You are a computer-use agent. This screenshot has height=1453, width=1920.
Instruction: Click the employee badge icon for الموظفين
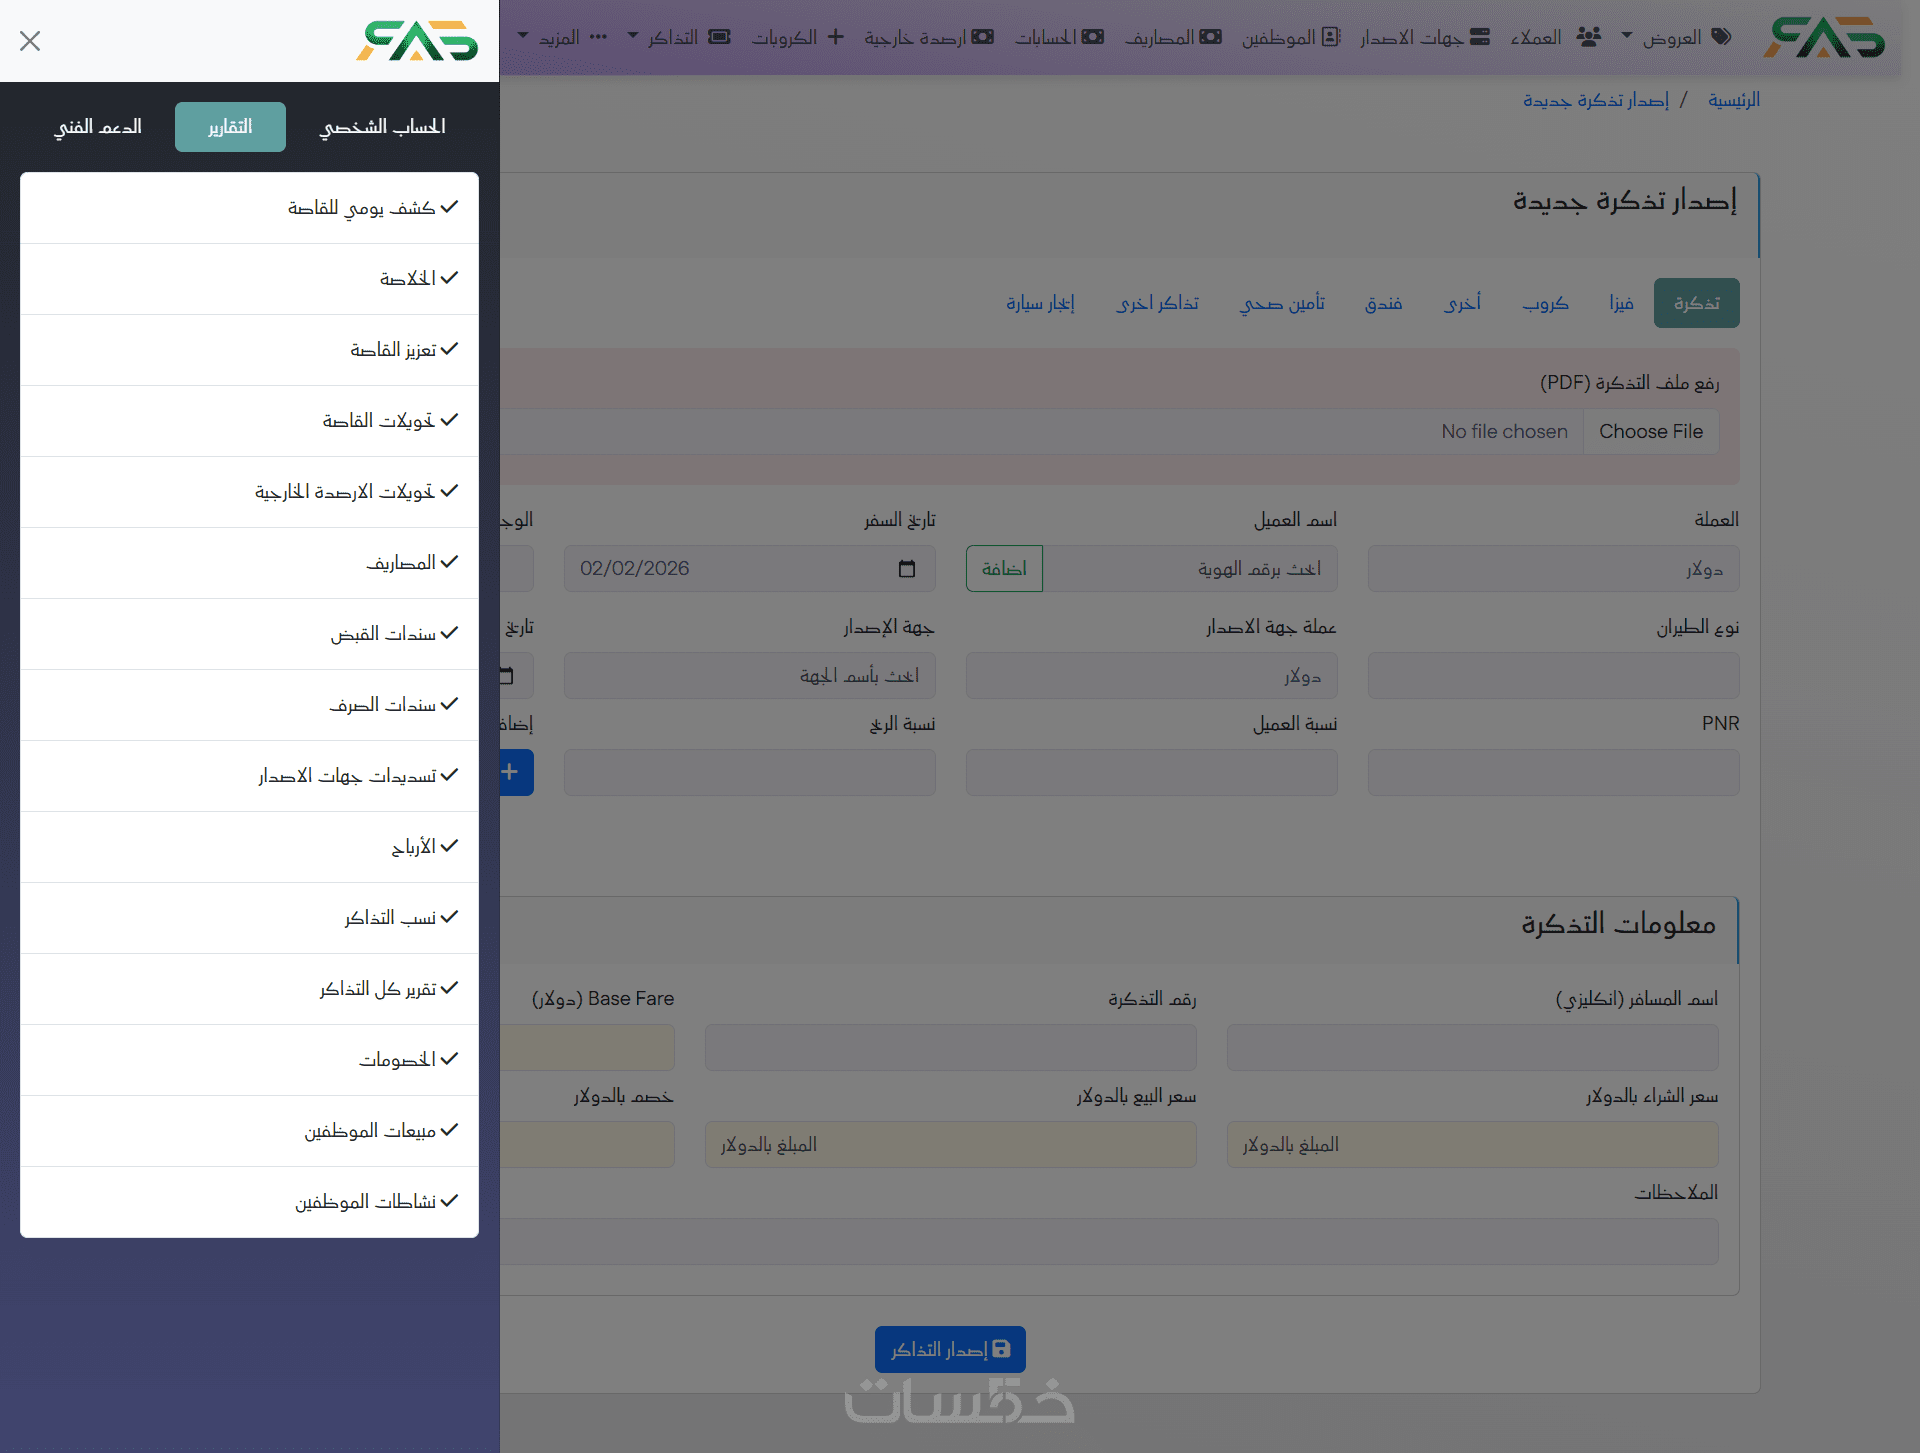(1331, 37)
